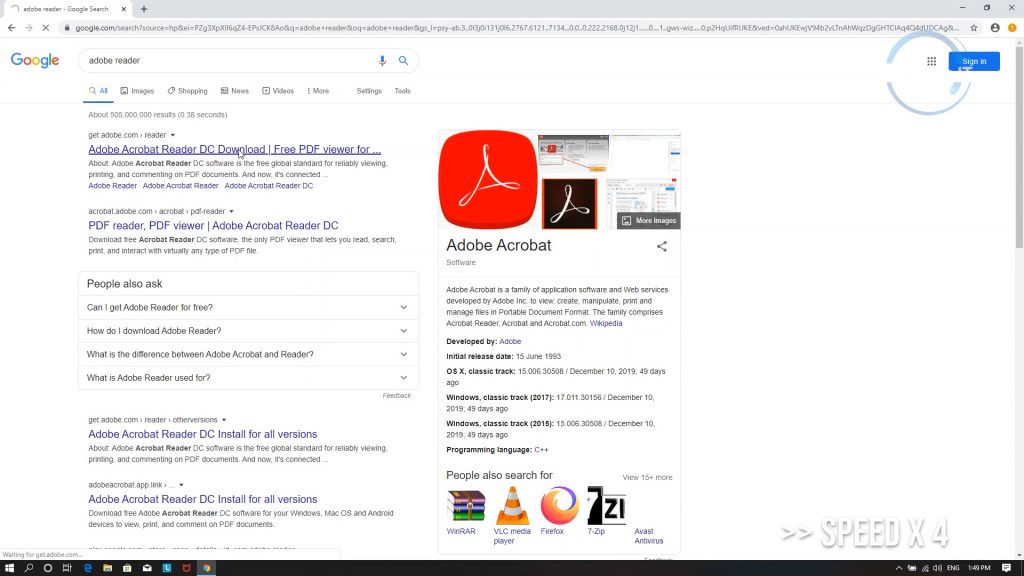1024x576 pixels.
Task: Go back to the previous page
Action: click(x=12, y=28)
